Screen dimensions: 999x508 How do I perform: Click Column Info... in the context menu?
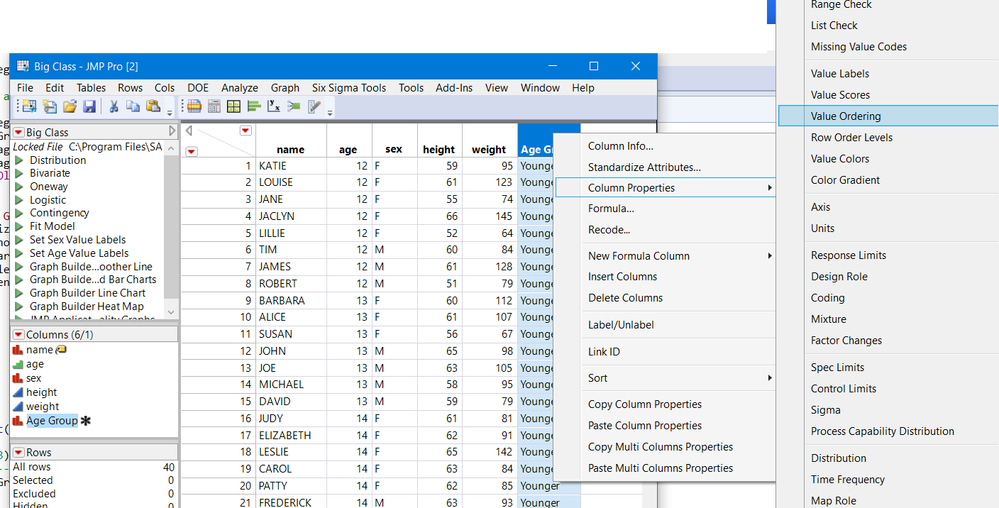620,146
